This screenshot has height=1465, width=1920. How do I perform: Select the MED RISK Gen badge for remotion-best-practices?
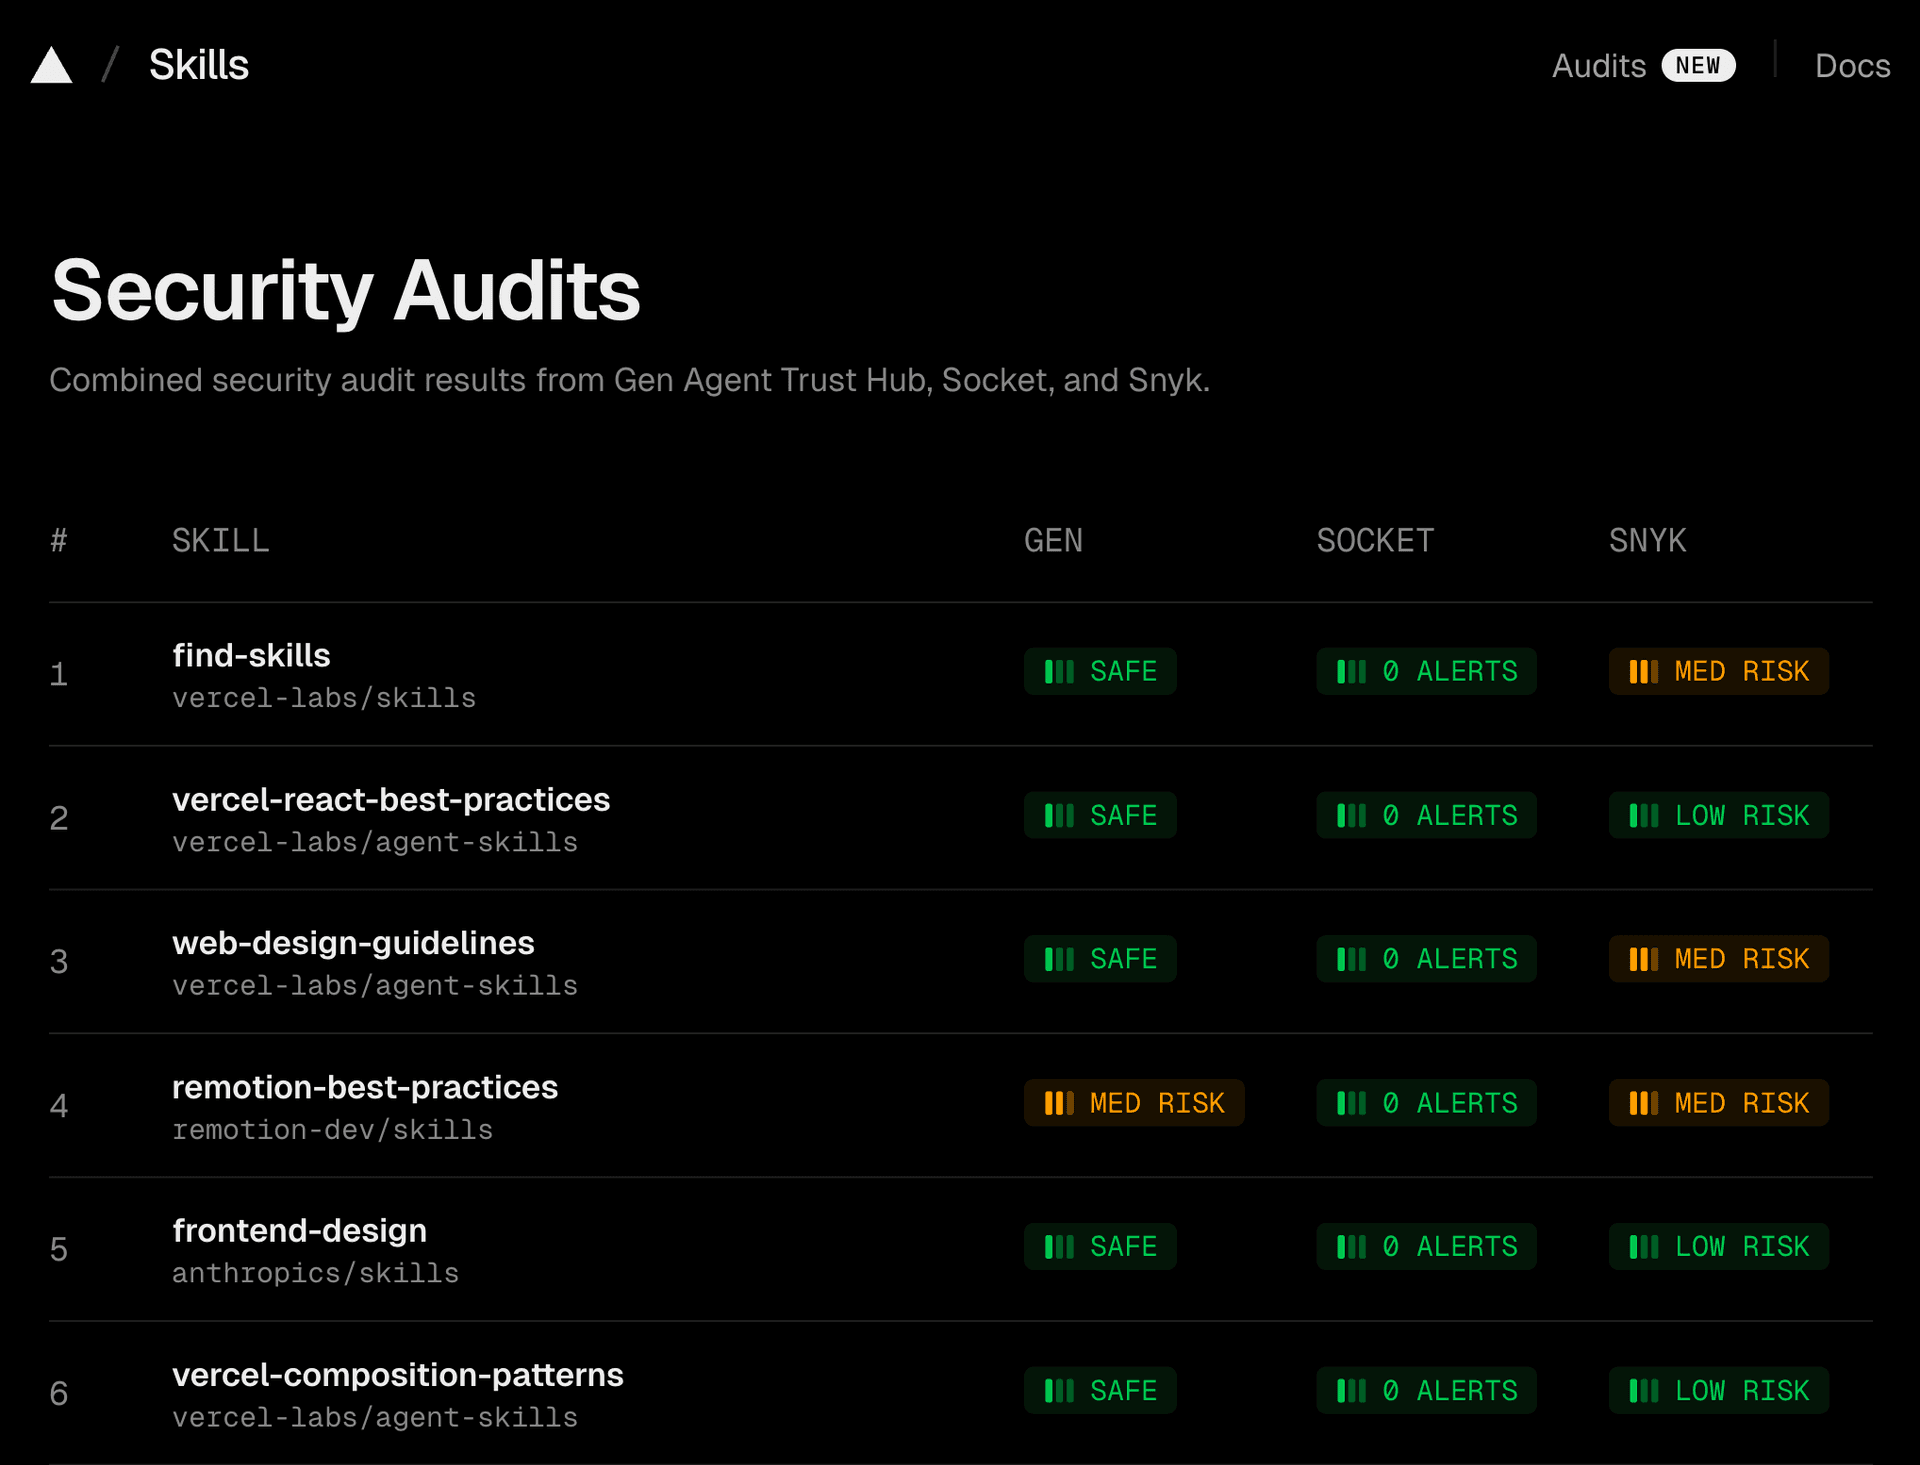[x=1133, y=1102]
